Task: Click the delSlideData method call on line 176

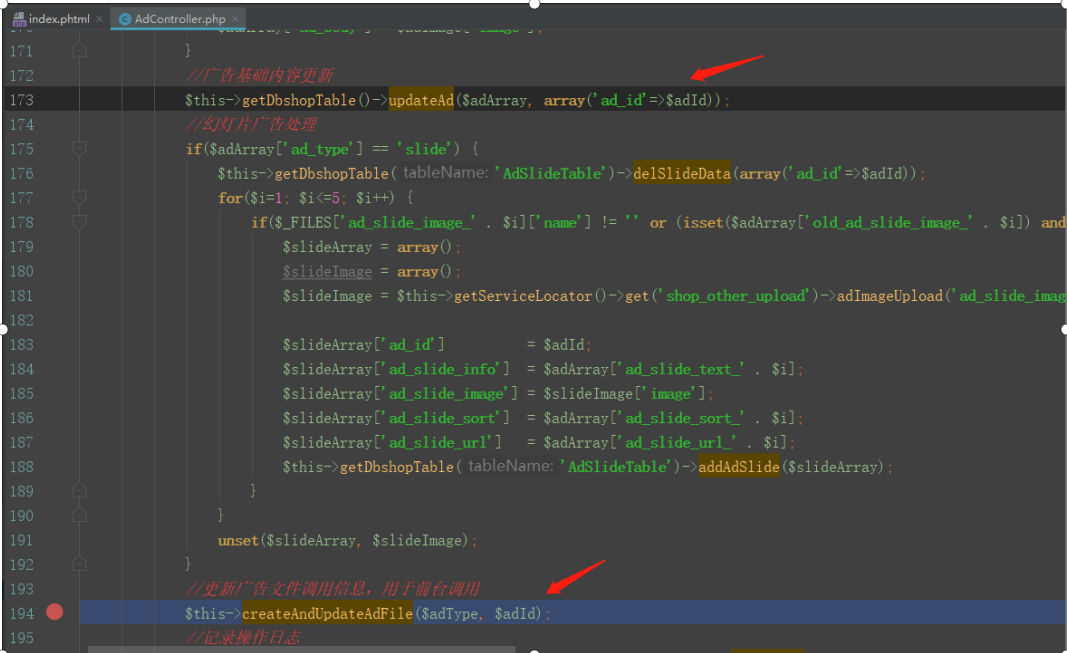Action: pos(682,173)
